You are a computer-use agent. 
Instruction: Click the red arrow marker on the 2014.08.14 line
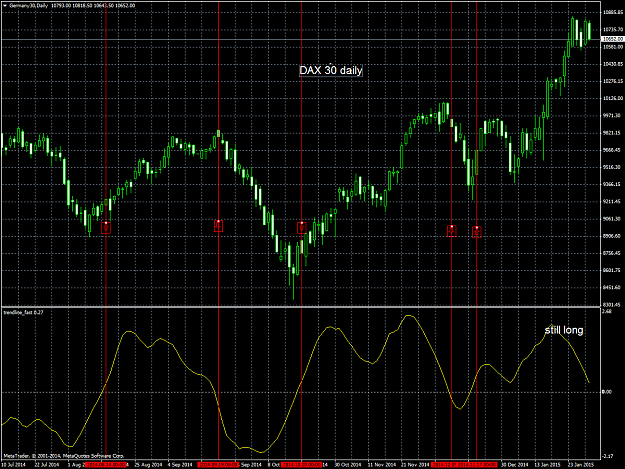coord(106,227)
